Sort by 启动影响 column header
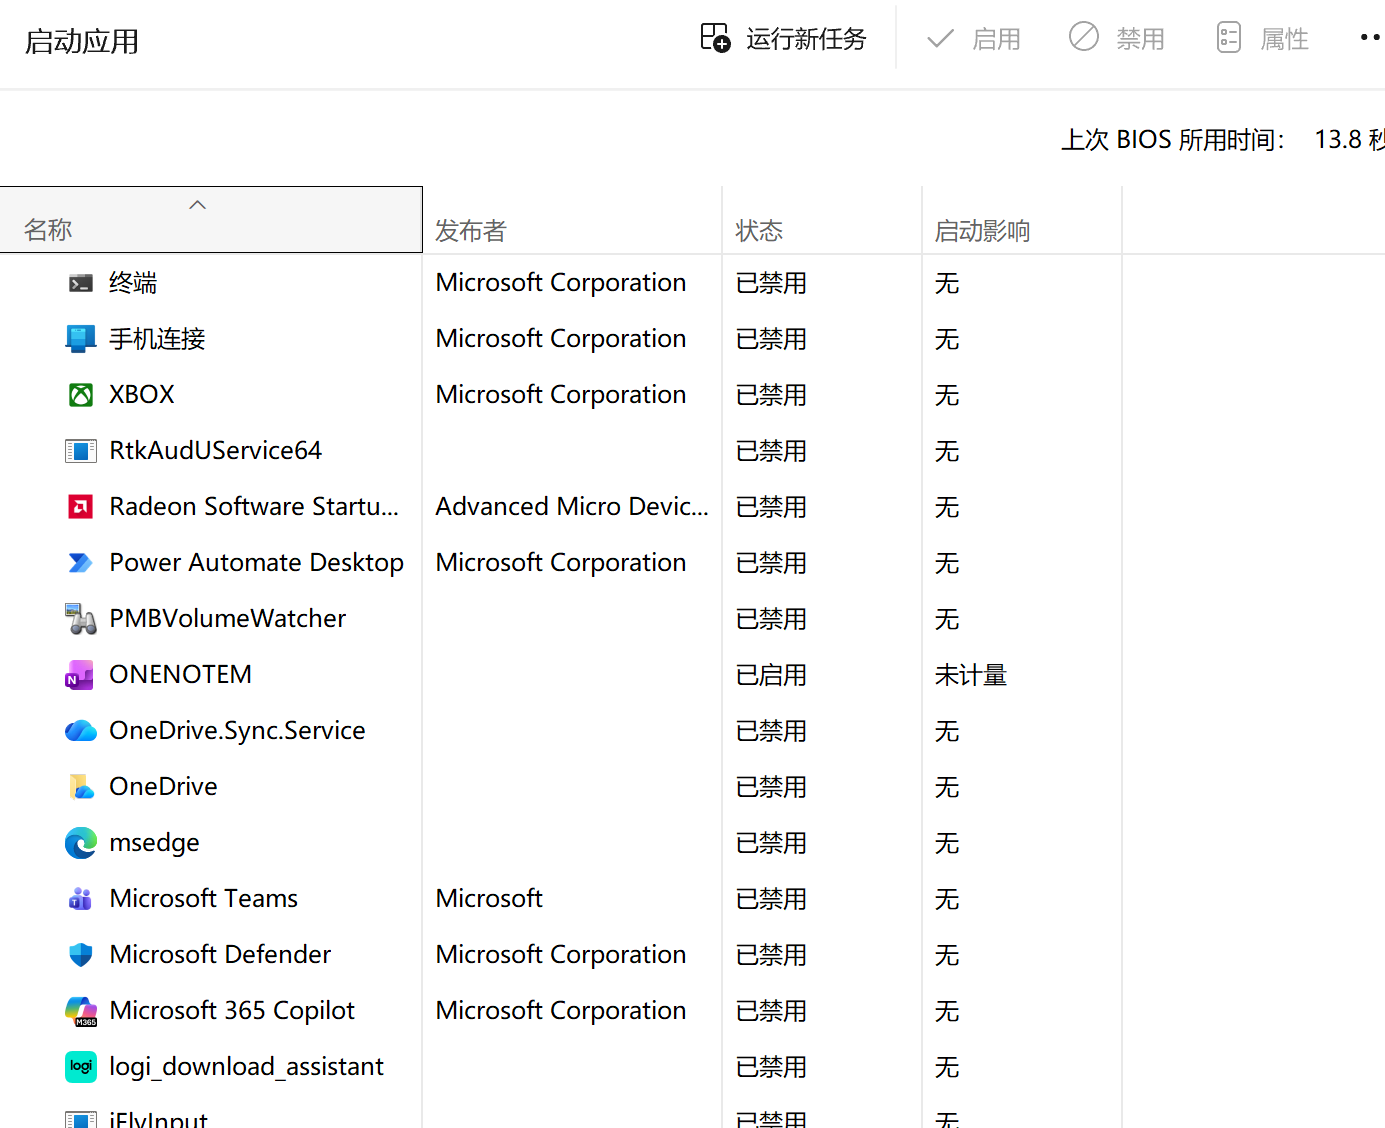The width and height of the screenshot is (1385, 1128). 1022,231
